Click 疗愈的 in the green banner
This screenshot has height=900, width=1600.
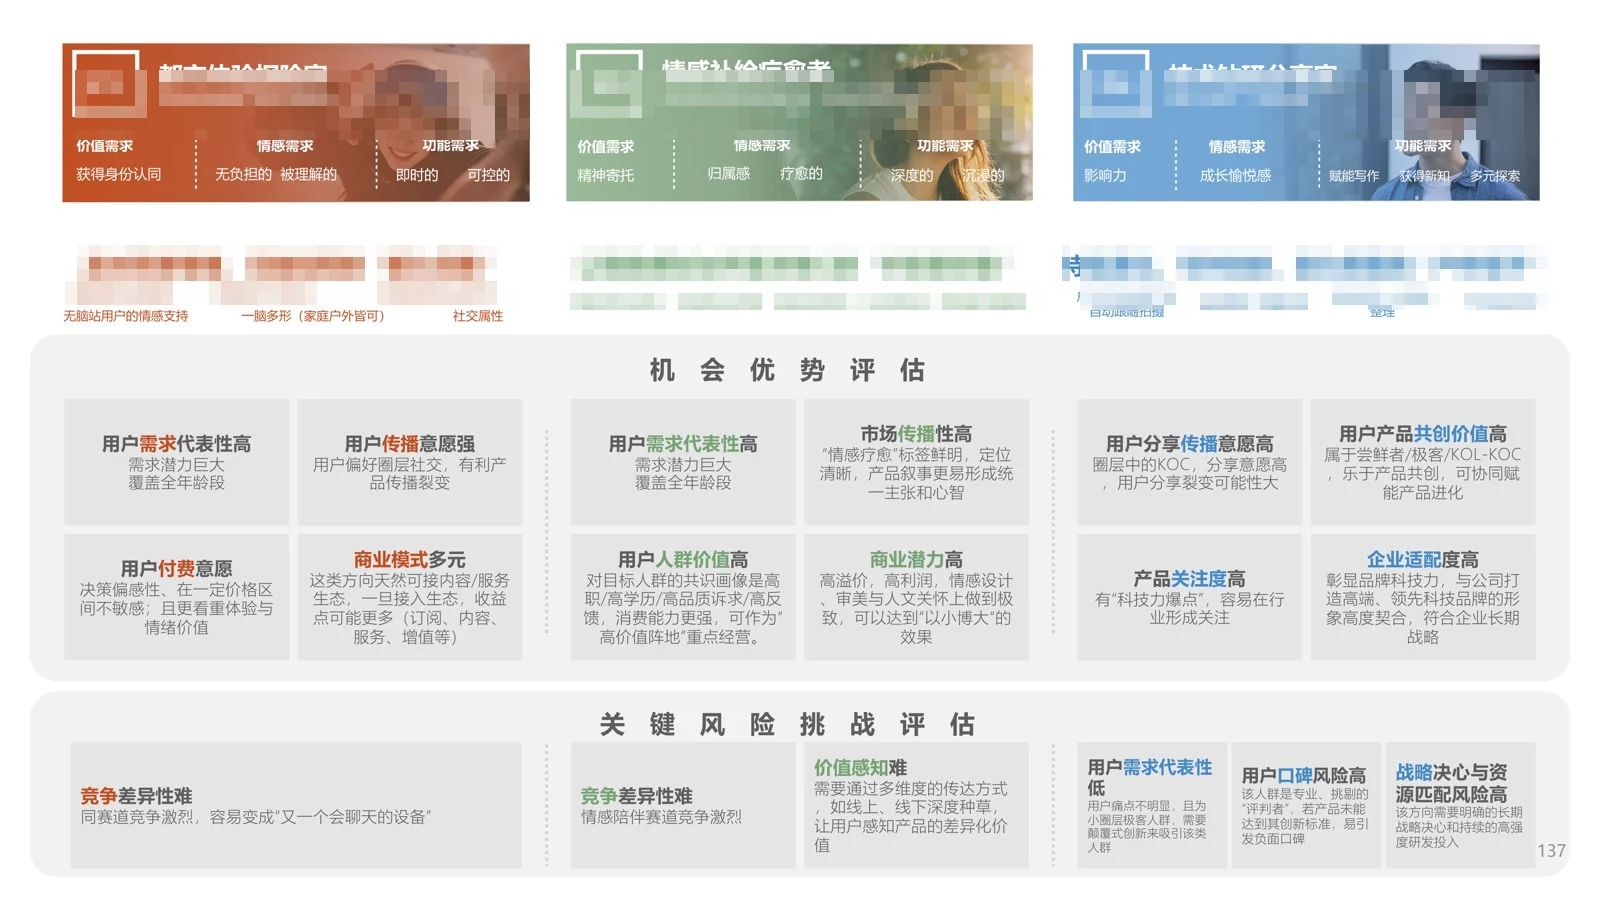pyautogui.click(x=801, y=174)
